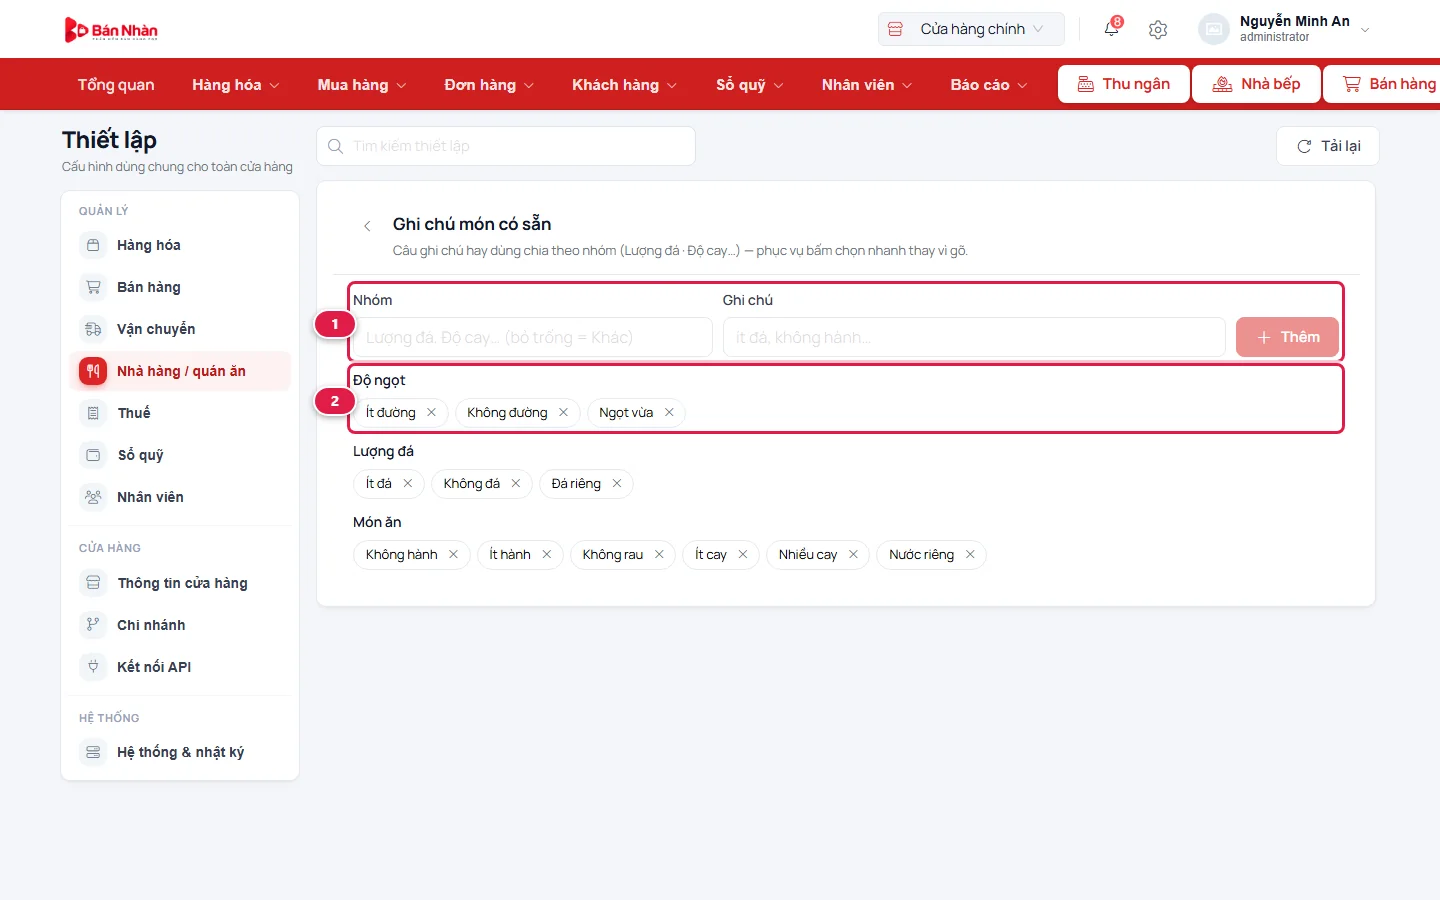Expand the Hàng hóa navigation menu

pyautogui.click(x=236, y=85)
